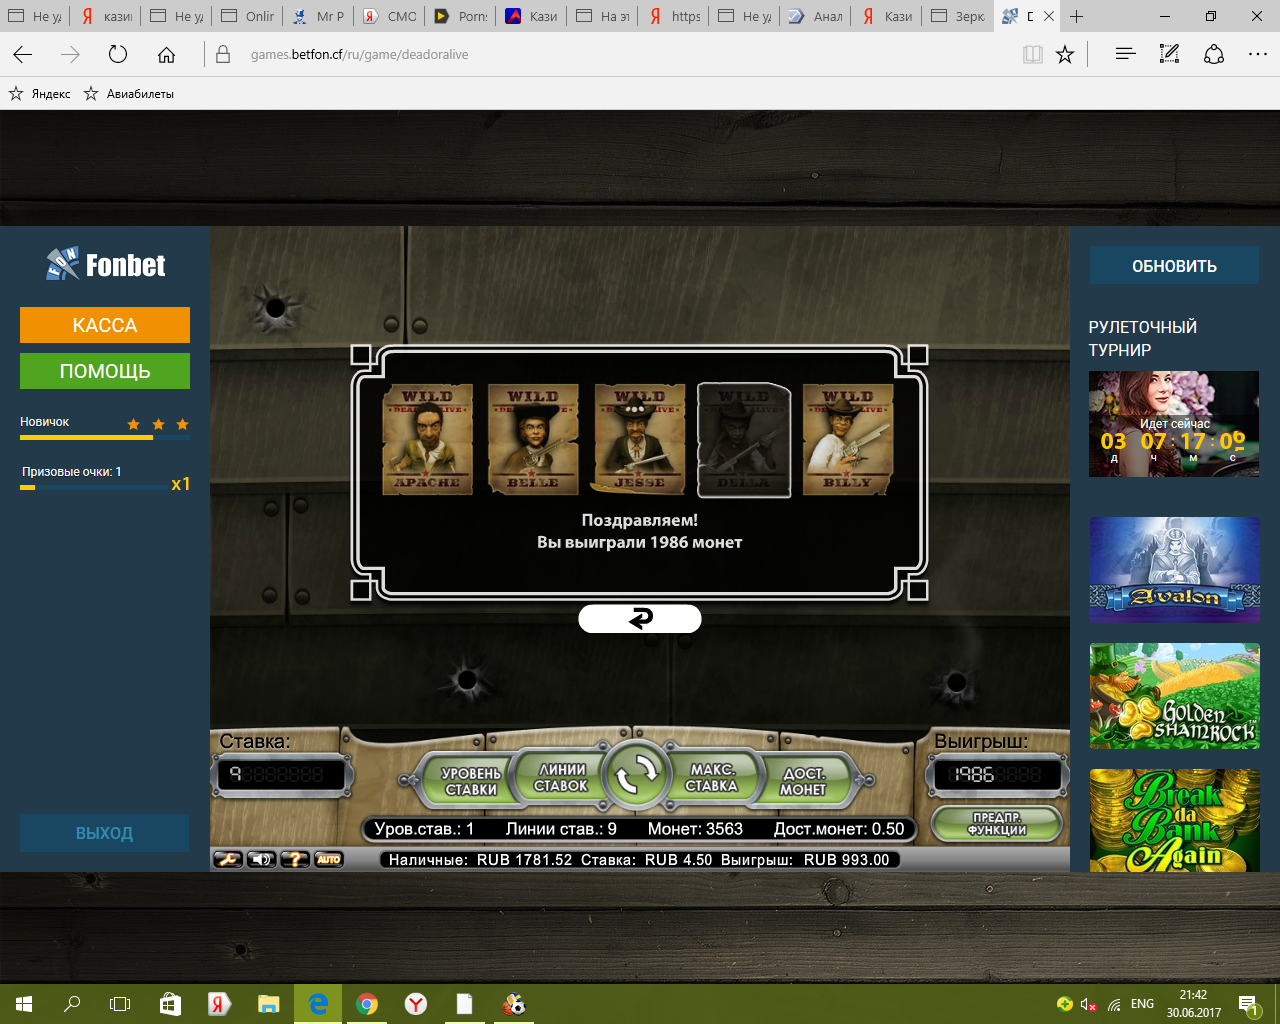Open the browser more options menu
1280x1024 pixels.
[x=1257, y=55]
